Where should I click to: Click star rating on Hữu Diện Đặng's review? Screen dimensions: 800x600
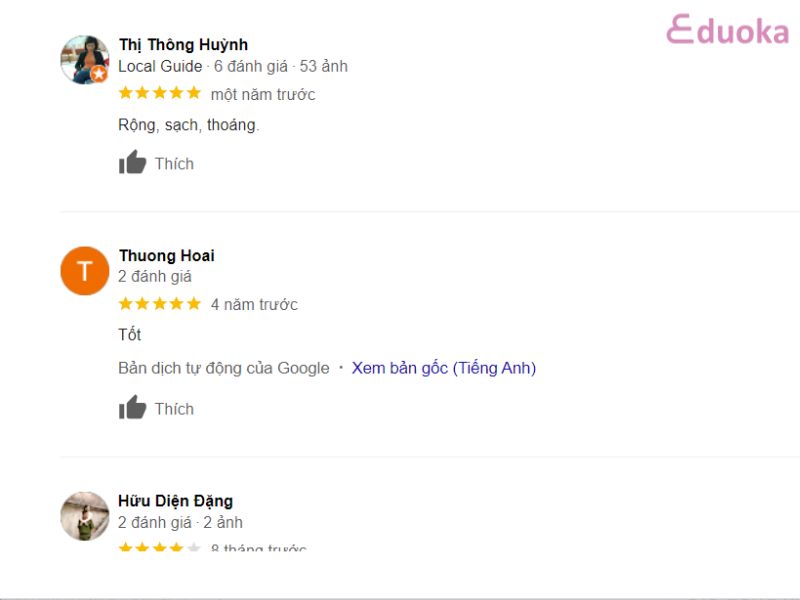pyautogui.click(x=159, y=547)
